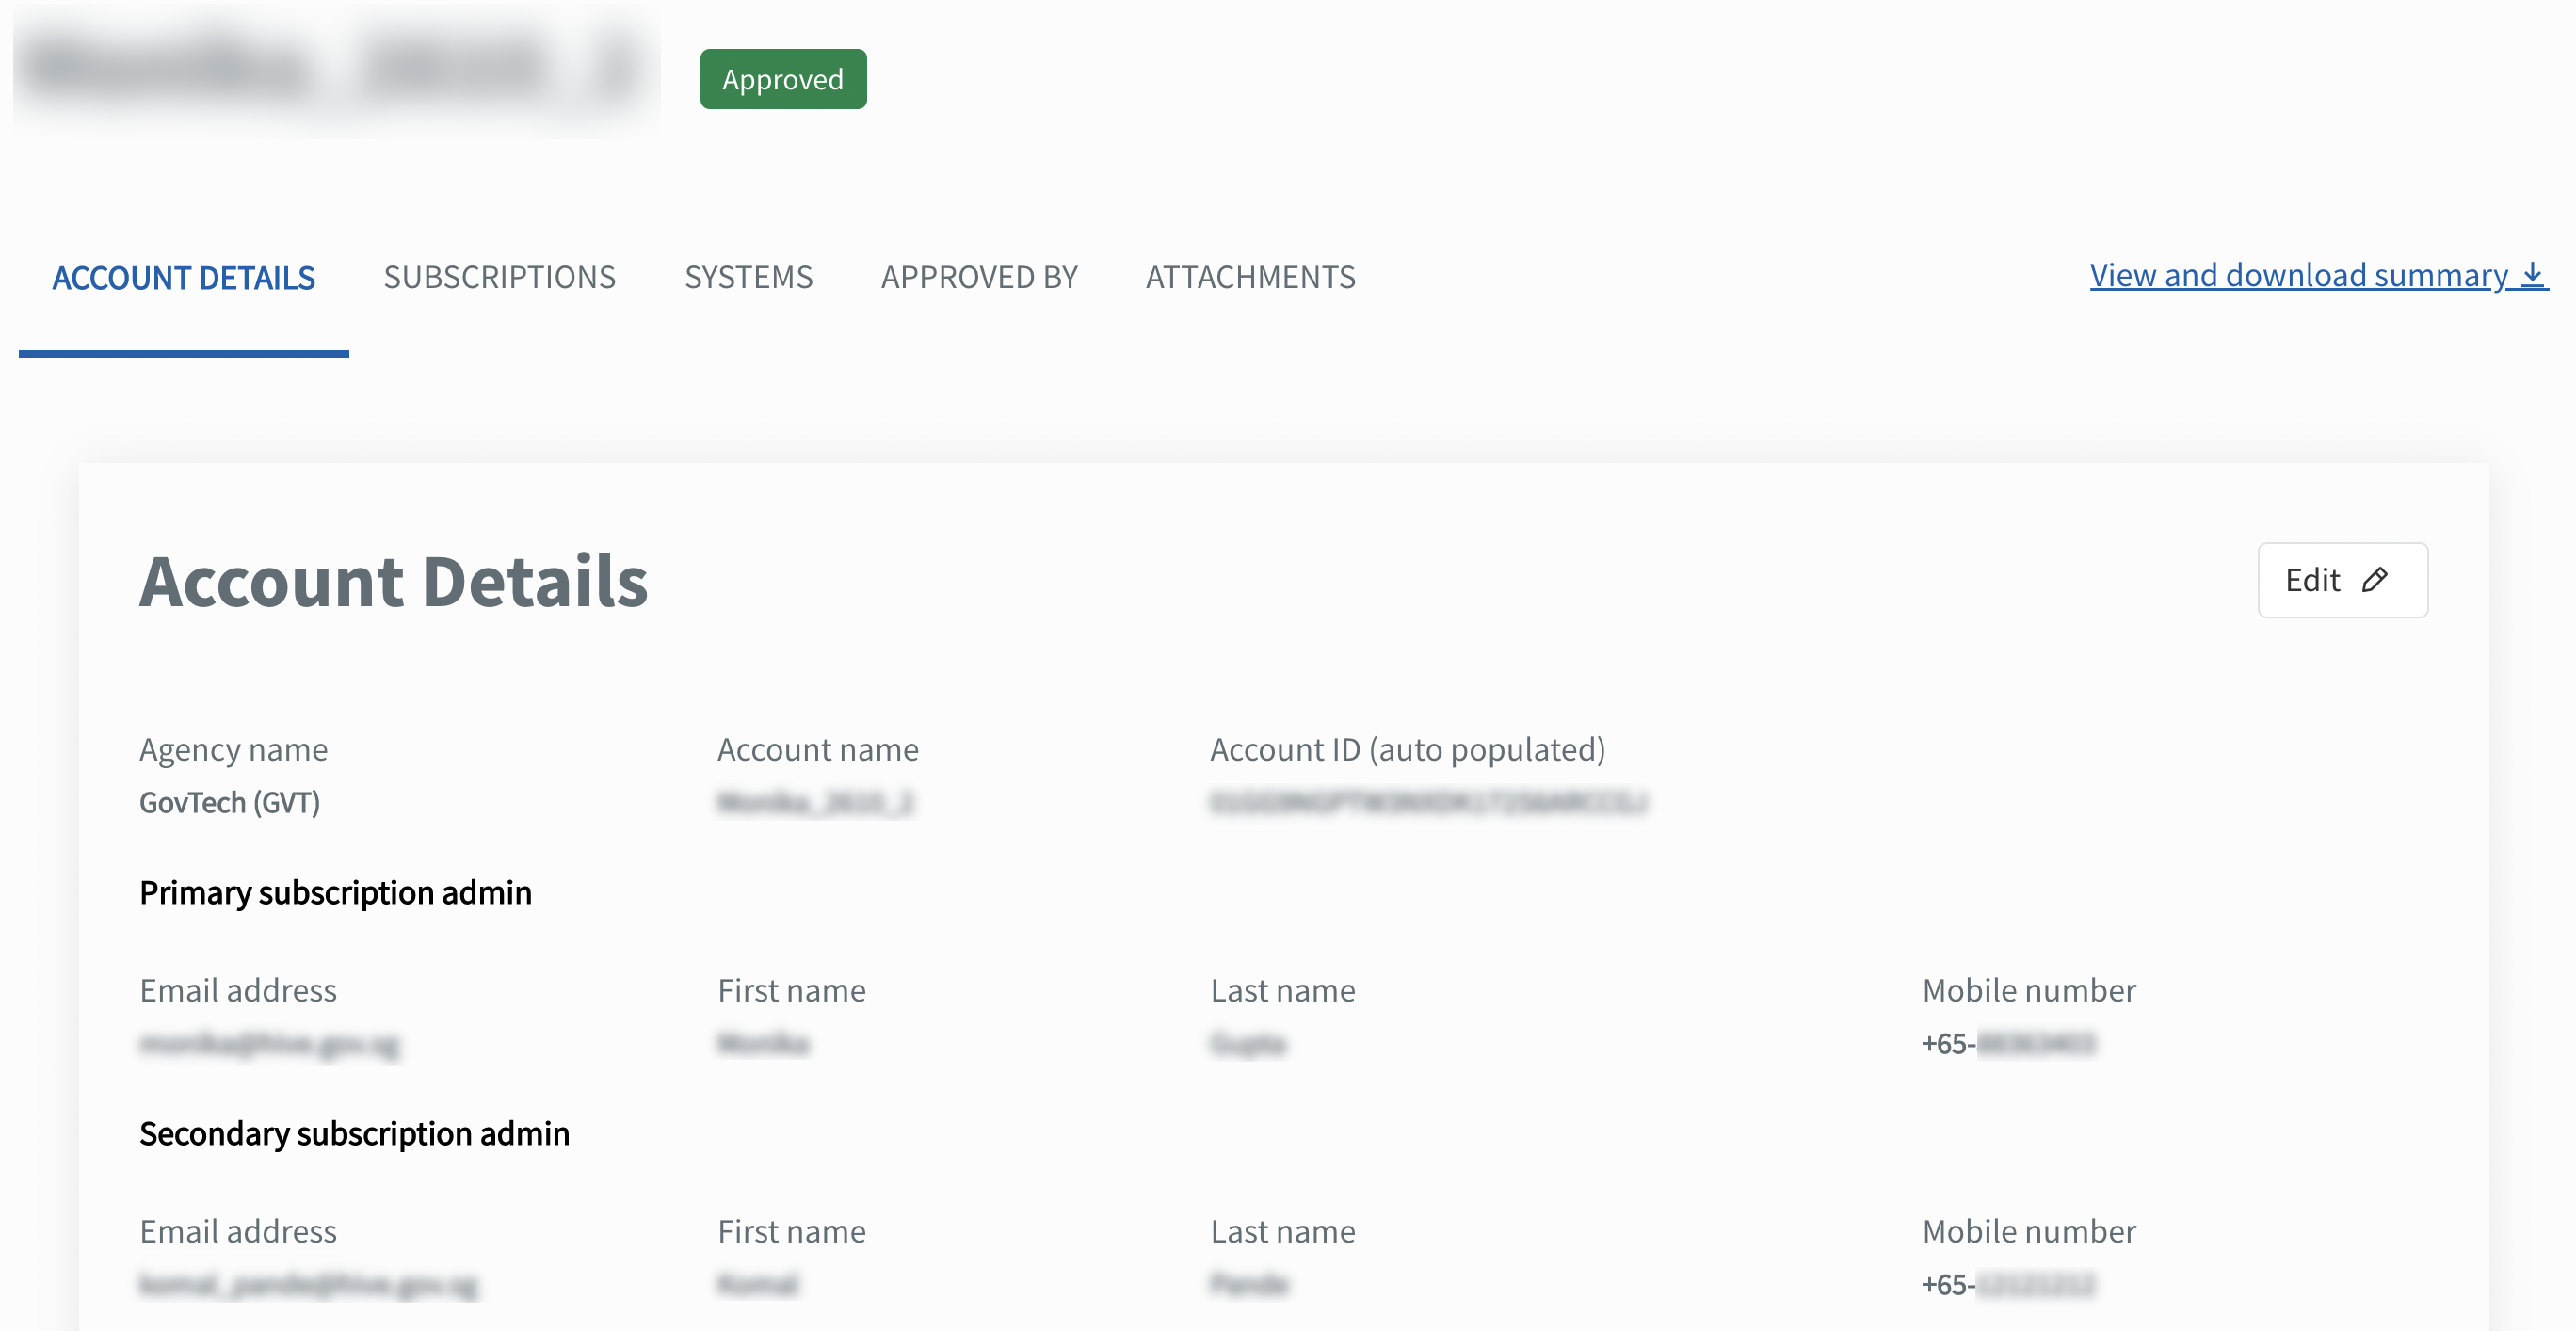
Task: Select the Account name value
Action: point(815,802)
